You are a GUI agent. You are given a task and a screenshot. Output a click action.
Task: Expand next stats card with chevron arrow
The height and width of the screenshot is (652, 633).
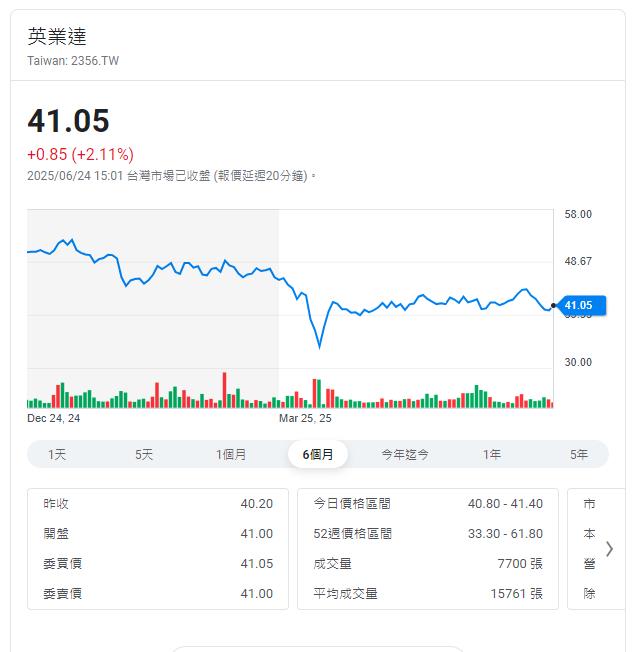coord(609,549)
